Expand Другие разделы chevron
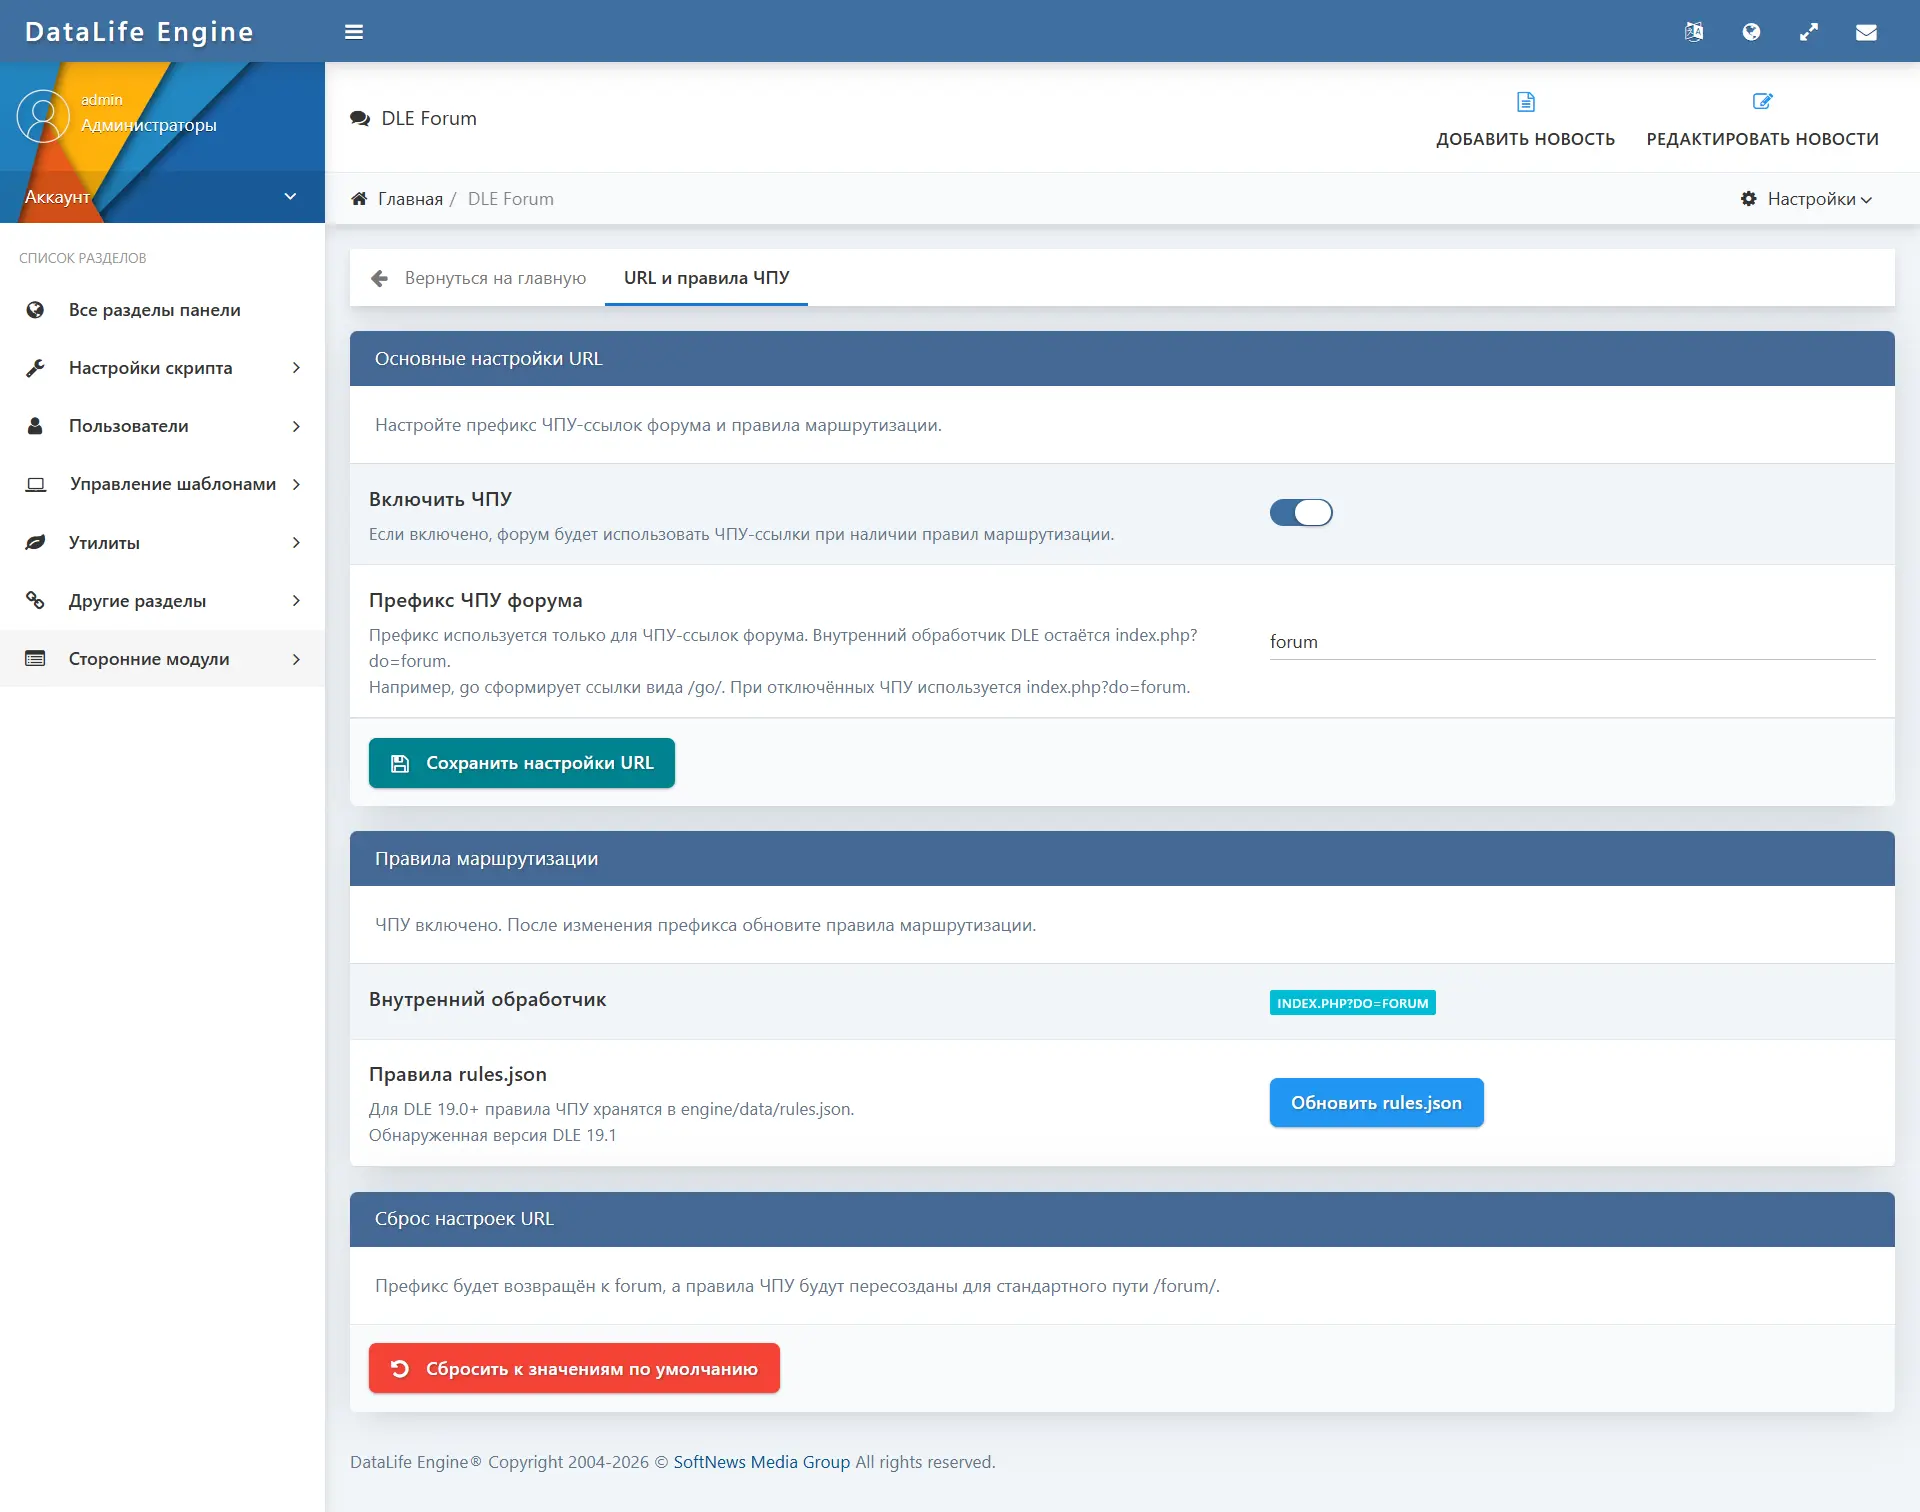This screenshot has width=1920, height=1512. click(x=296, y=600)
